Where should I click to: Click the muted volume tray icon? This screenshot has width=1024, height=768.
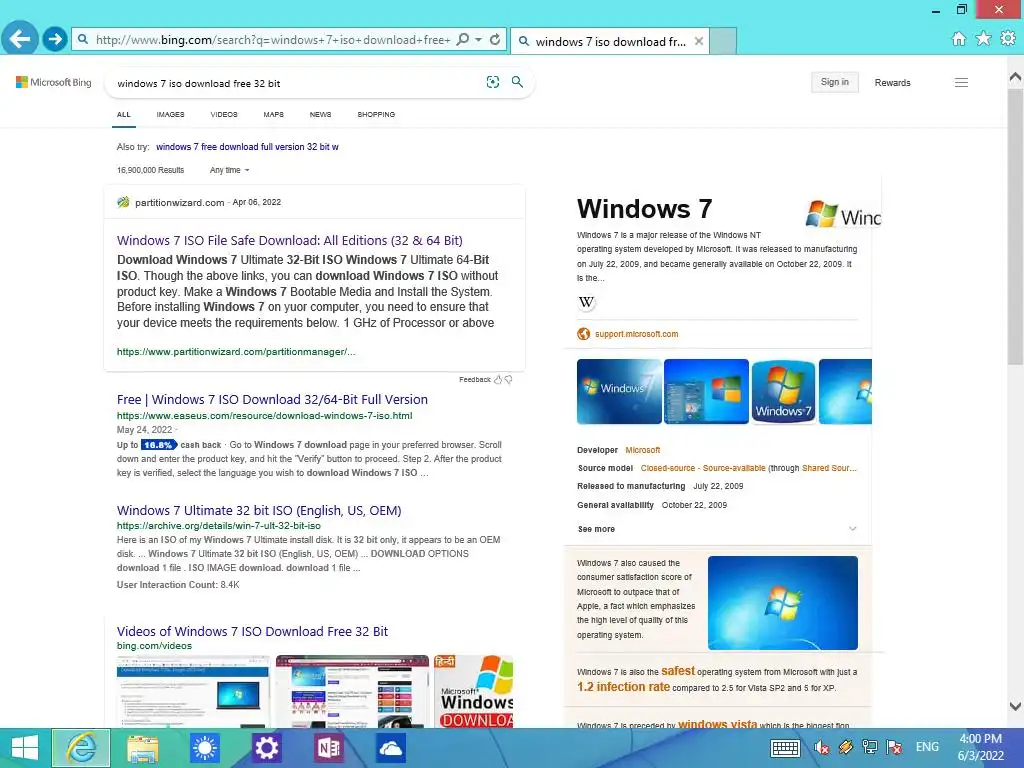822,747
